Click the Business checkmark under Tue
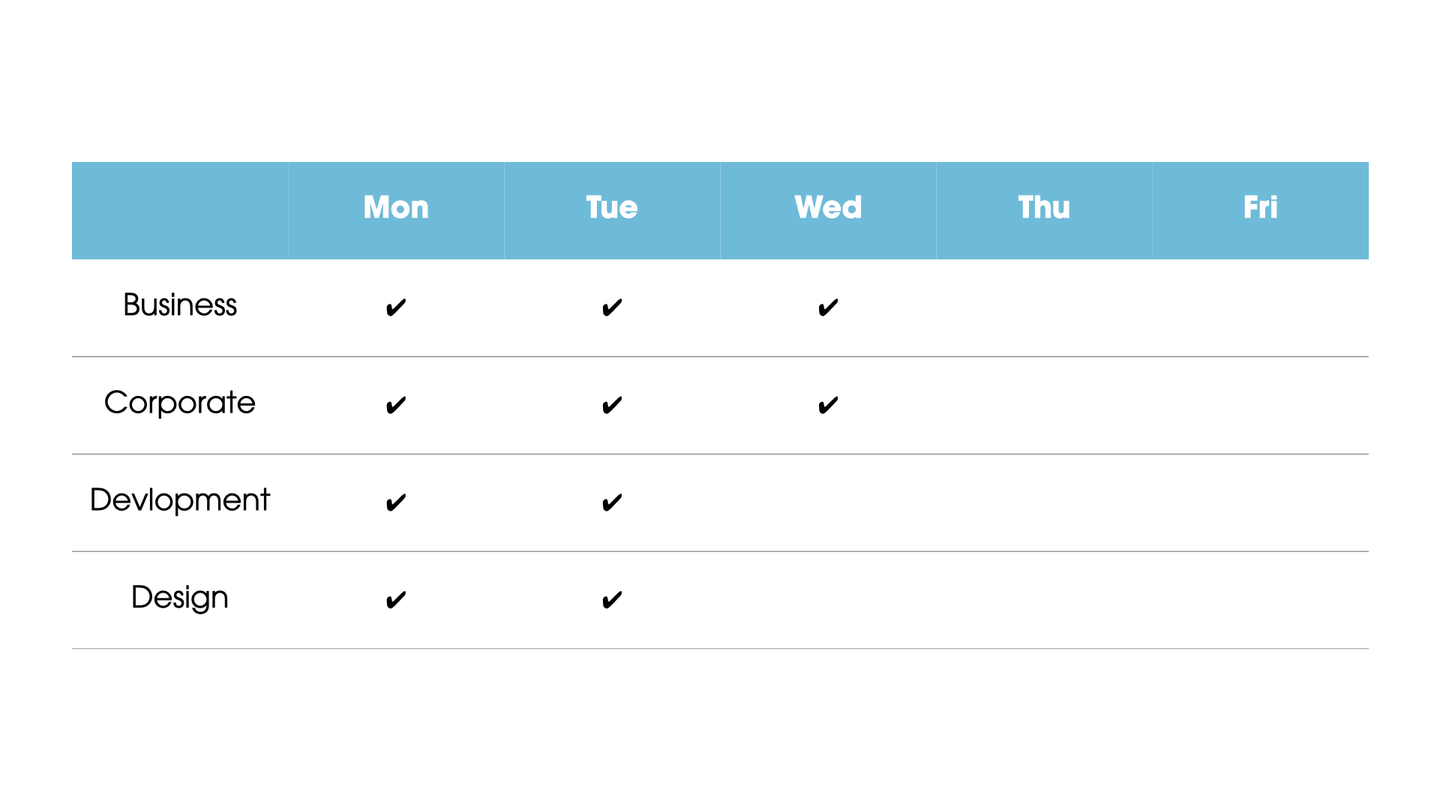Image resolution: width=1440 pixels, height=810 pixels. (x=612, y=308)
